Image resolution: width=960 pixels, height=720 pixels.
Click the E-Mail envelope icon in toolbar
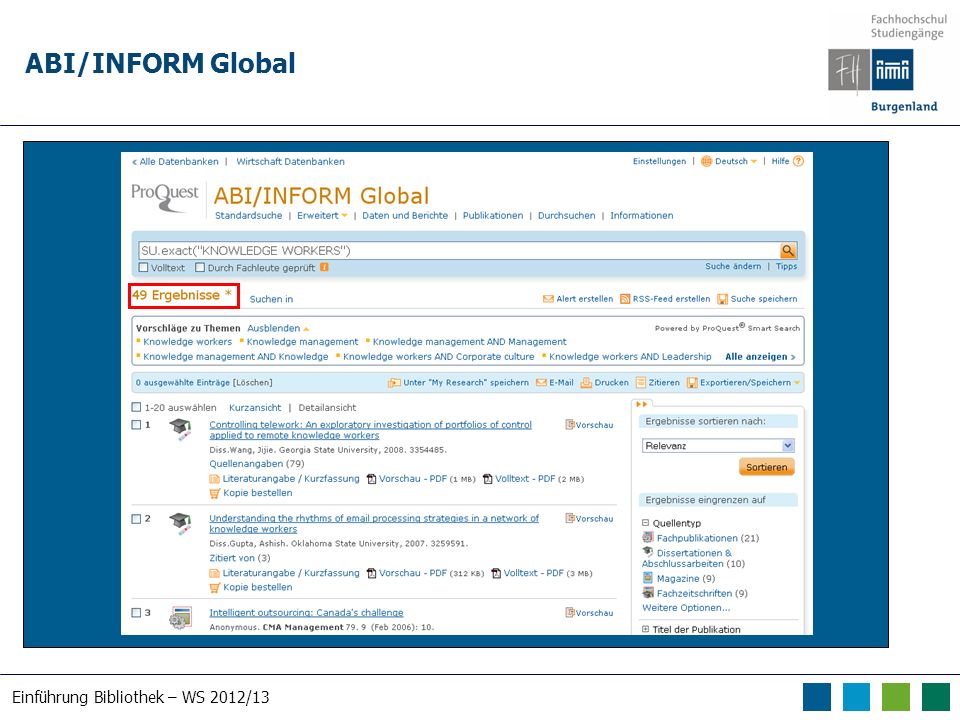click(x=541, y=383)
